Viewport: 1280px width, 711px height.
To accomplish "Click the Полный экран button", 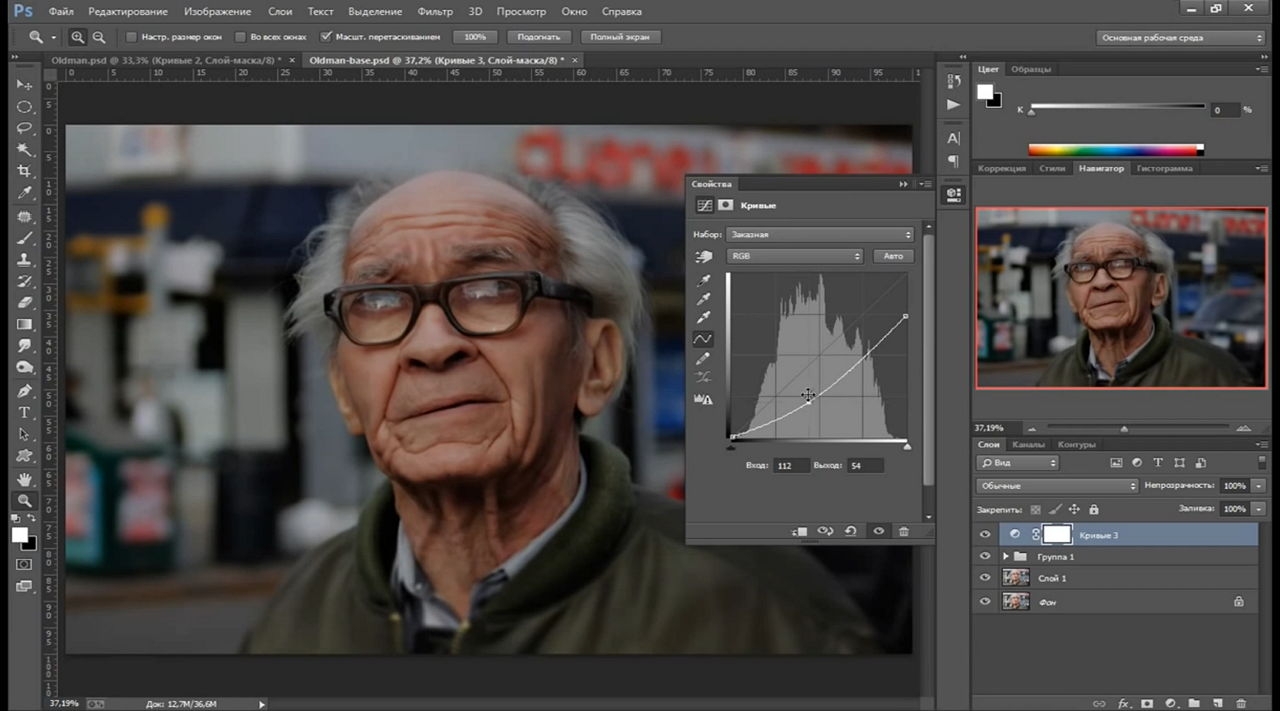I will [x=620, y=37].
